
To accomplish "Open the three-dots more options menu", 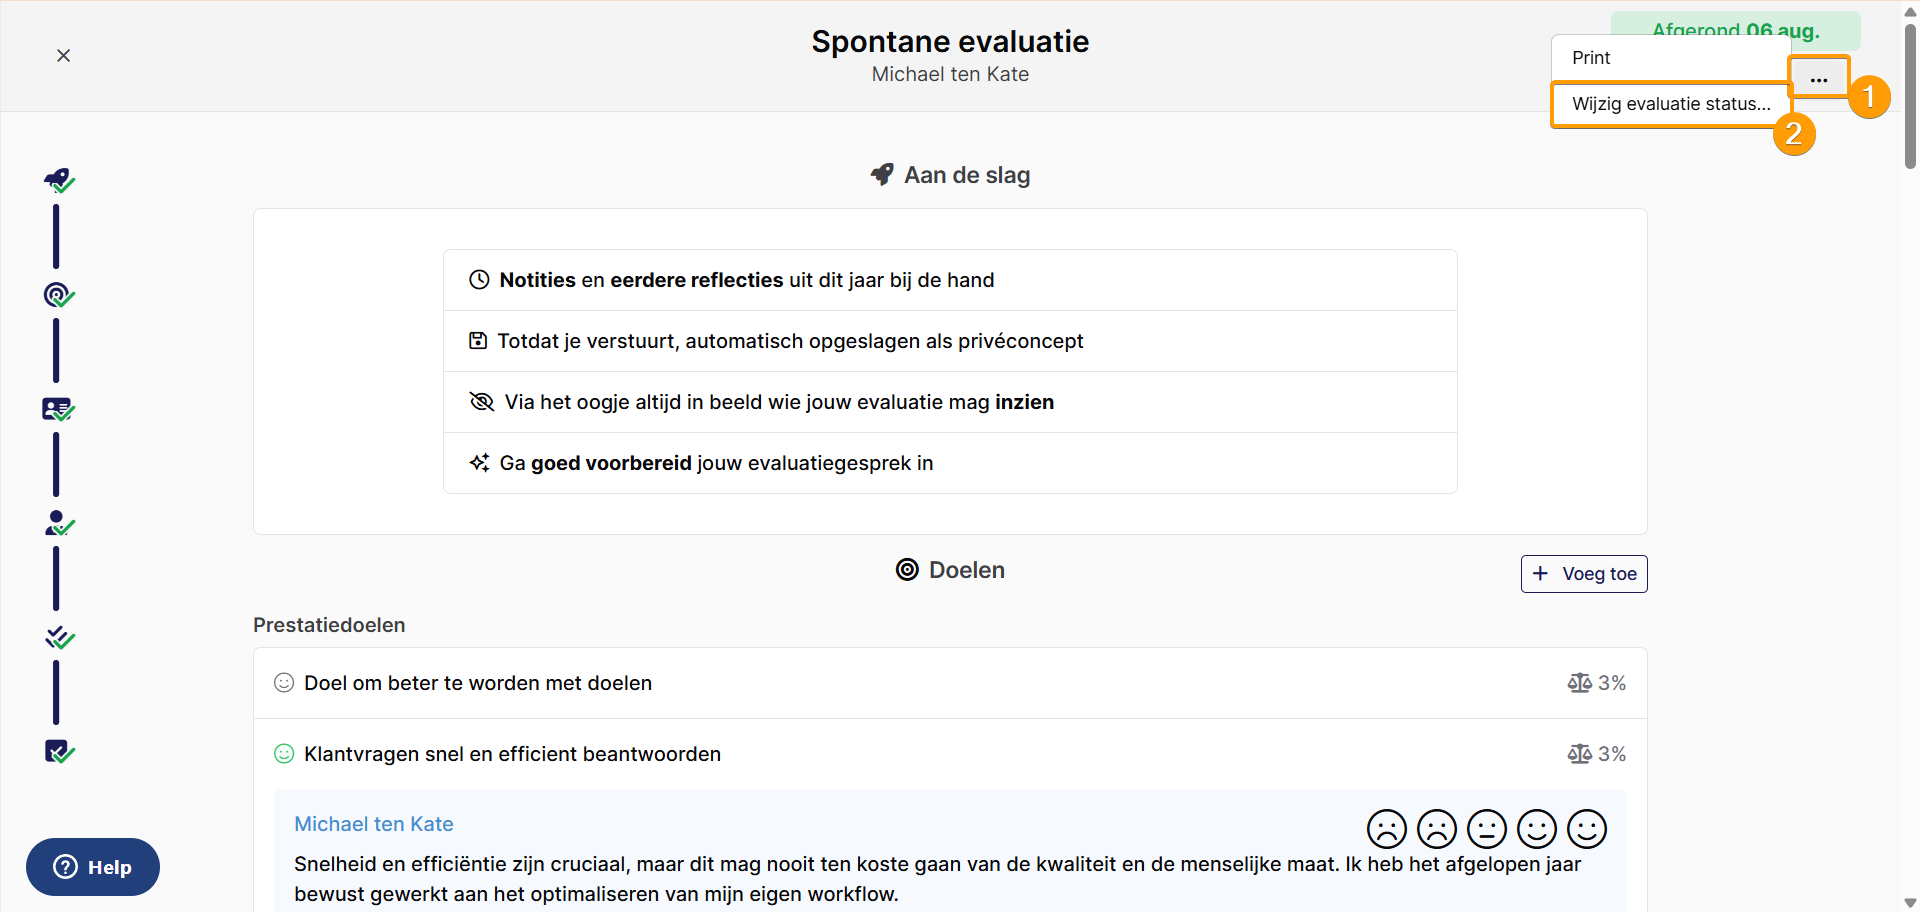I will coord(1819,78).
